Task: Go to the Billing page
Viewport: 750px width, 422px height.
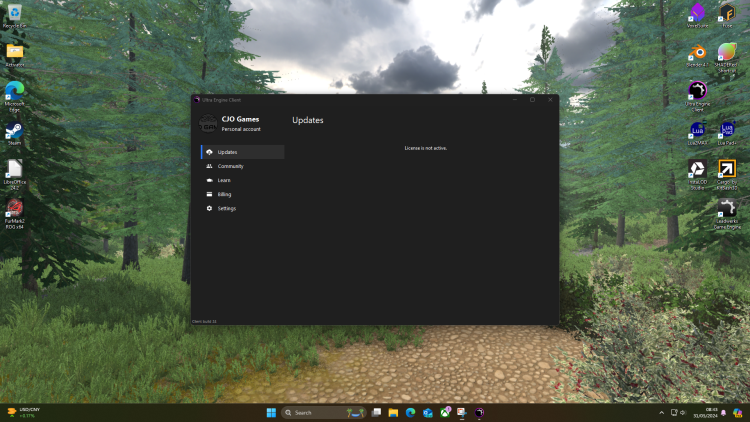Action: click(x=224, y=194)
